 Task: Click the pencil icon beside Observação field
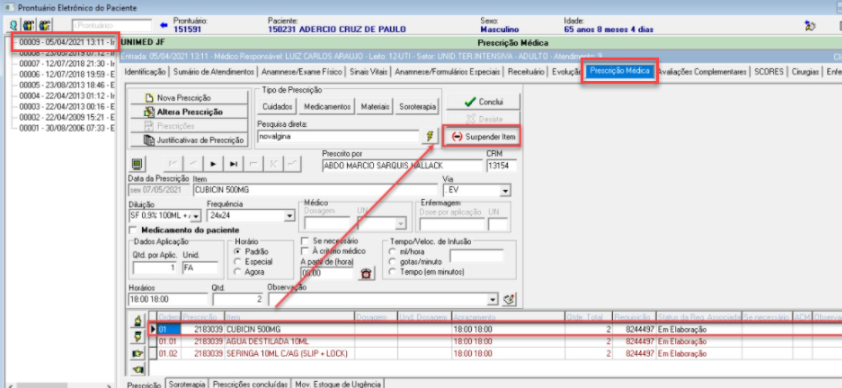coord(510,299)
